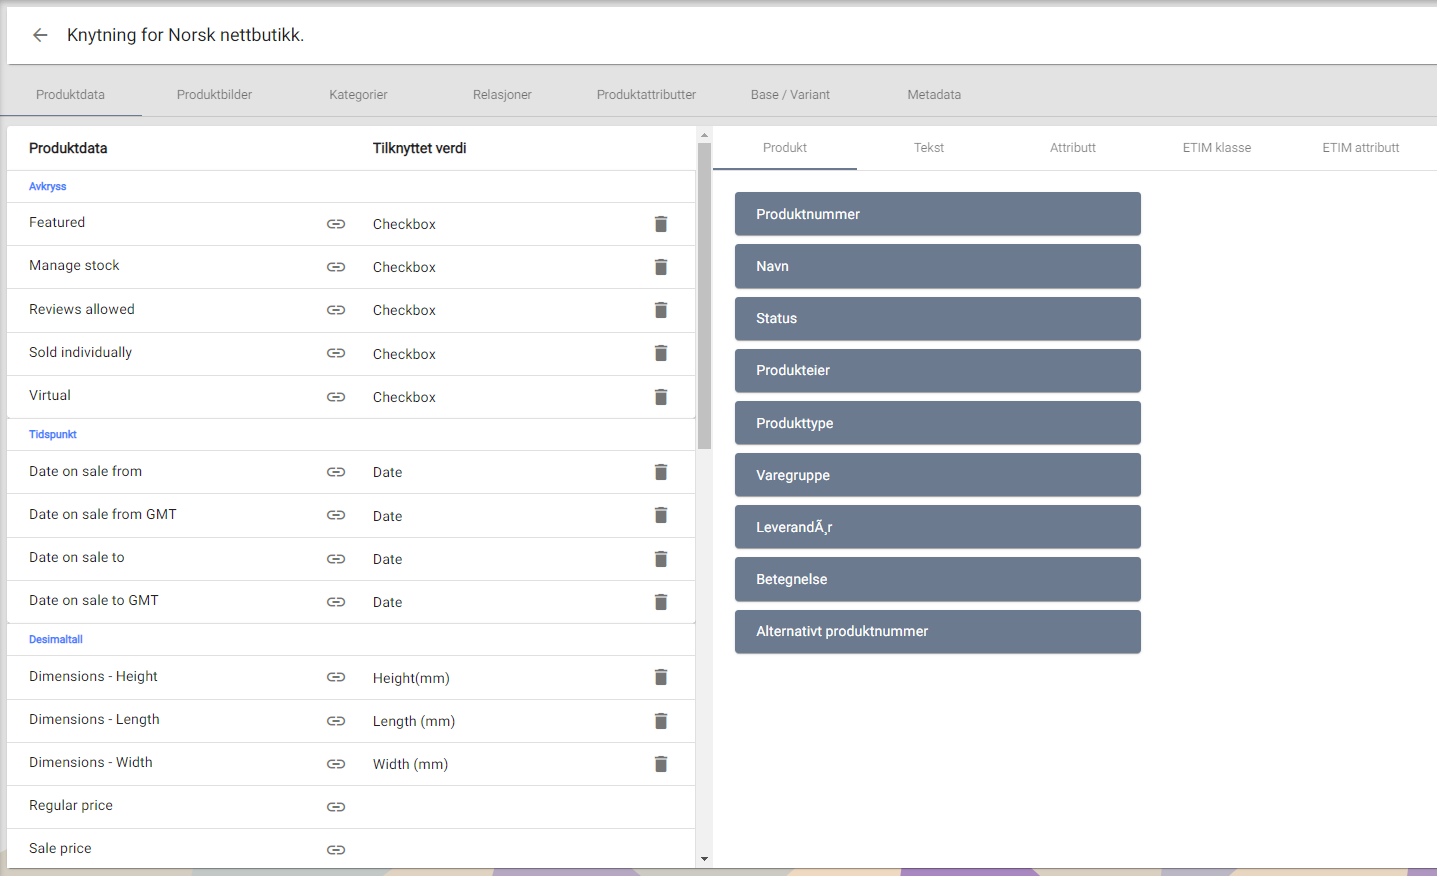Click link icon for Featured row

pos(336,224)
